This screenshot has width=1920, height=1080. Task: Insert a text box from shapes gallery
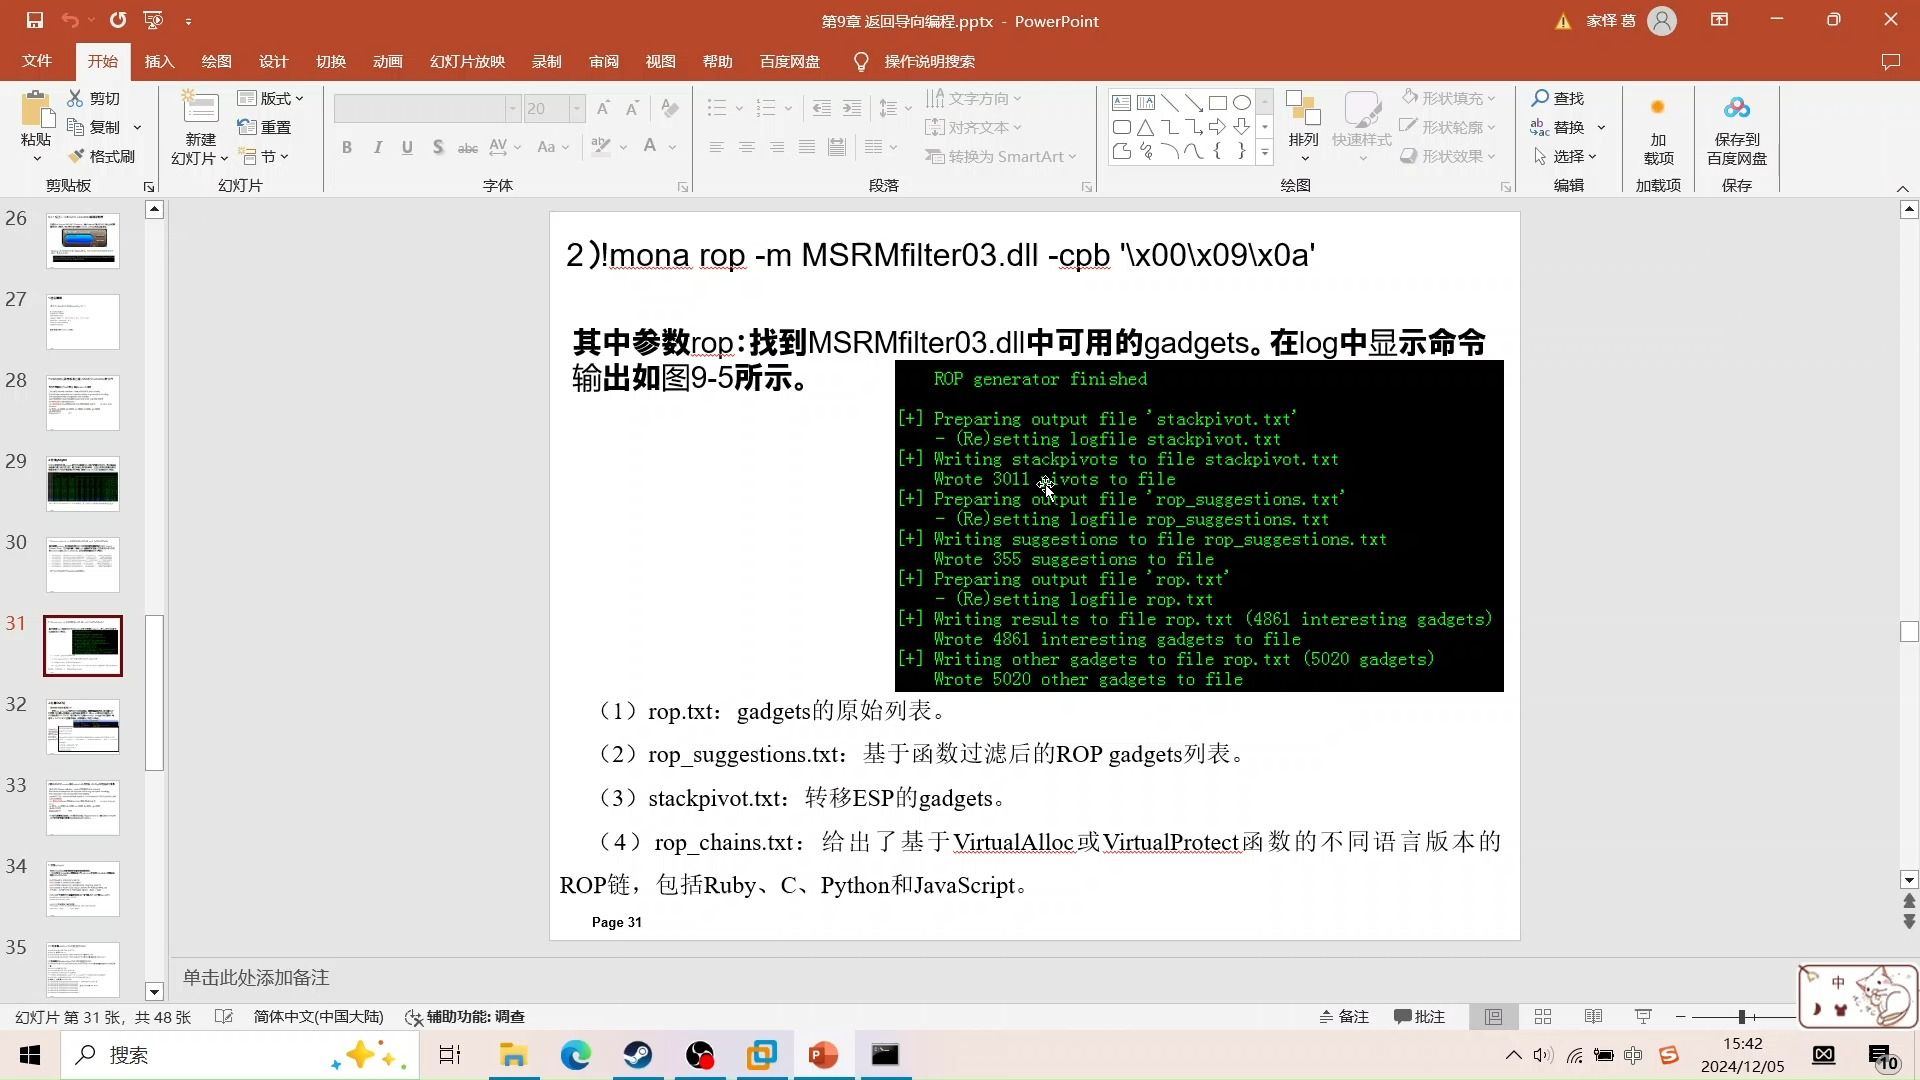(1121, 102)
